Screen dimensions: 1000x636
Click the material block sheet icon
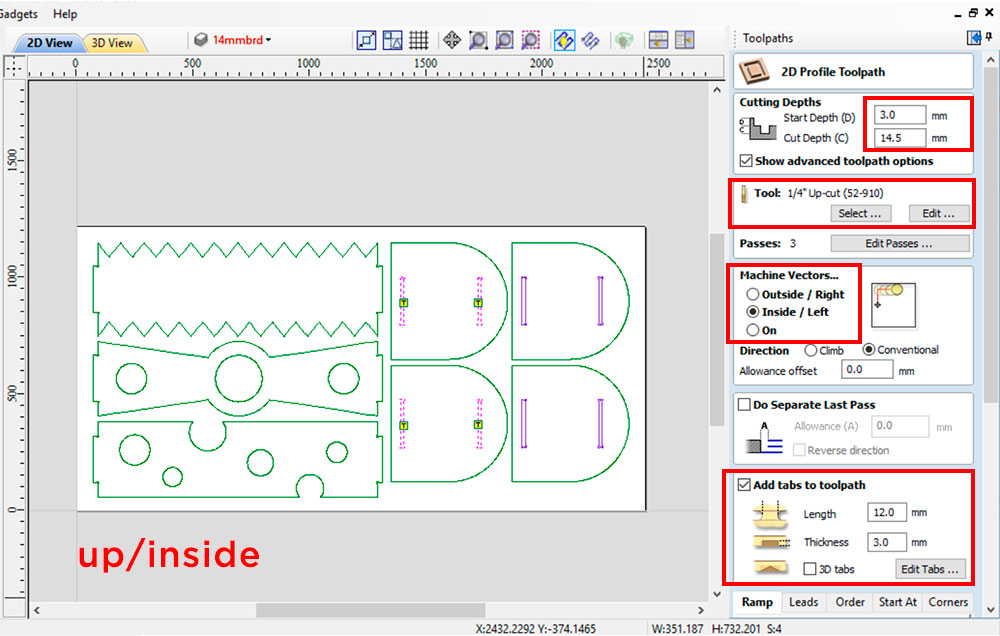point(201,40)
